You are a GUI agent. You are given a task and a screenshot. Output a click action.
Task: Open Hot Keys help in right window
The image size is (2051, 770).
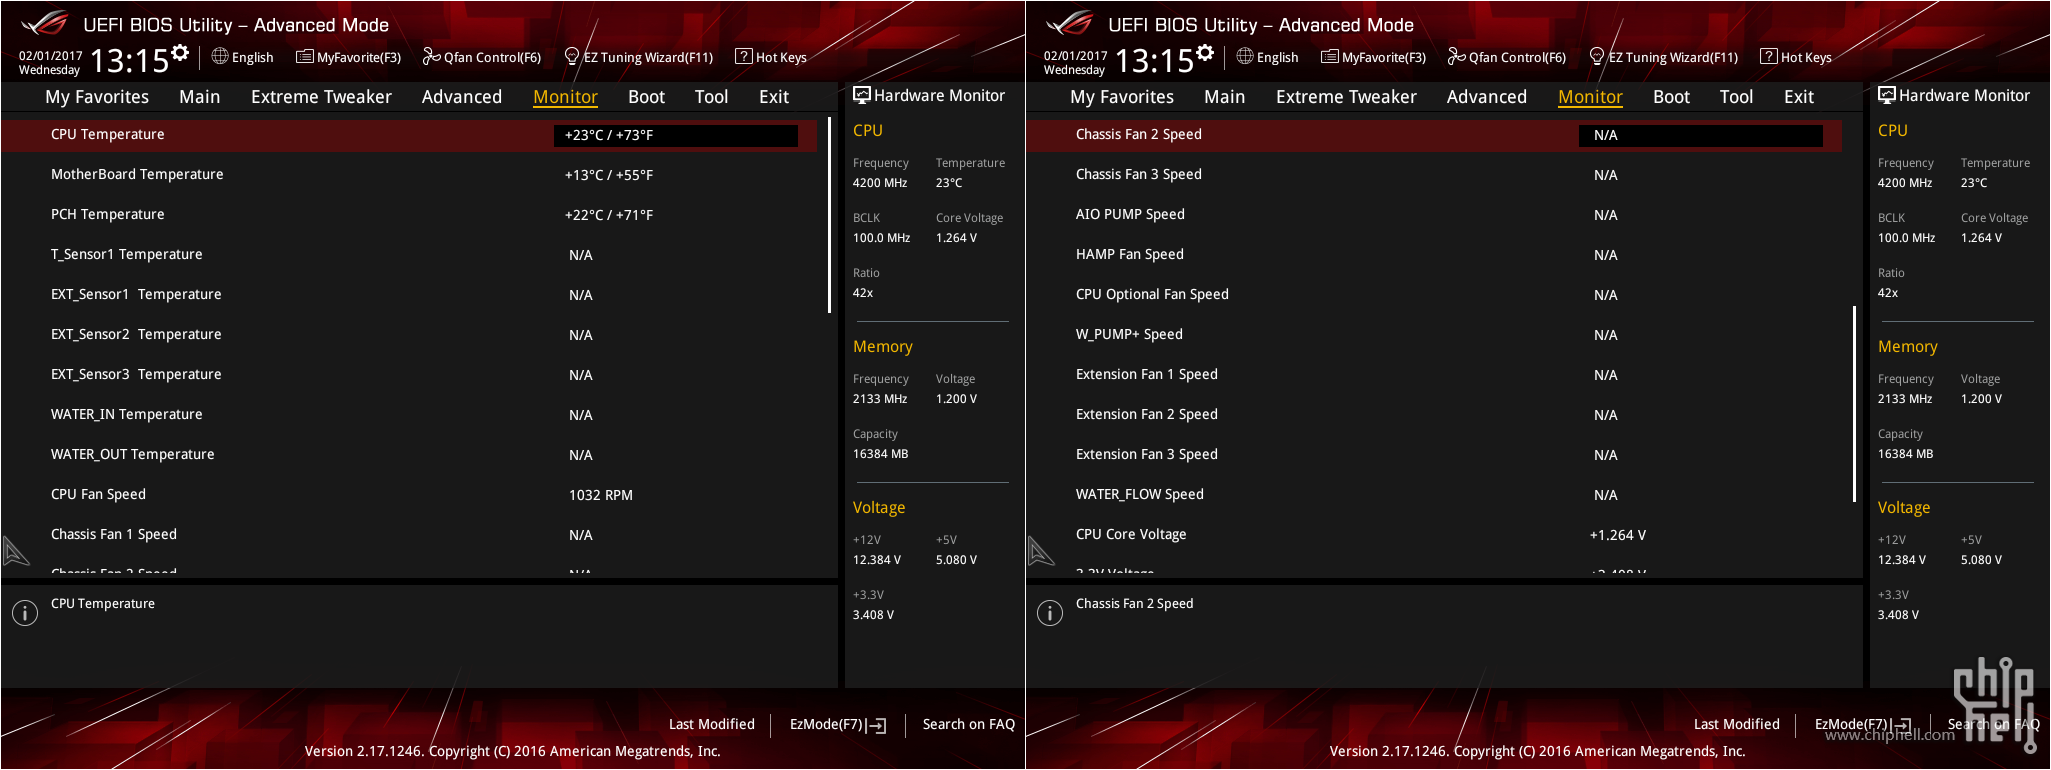click(1796, 57)
